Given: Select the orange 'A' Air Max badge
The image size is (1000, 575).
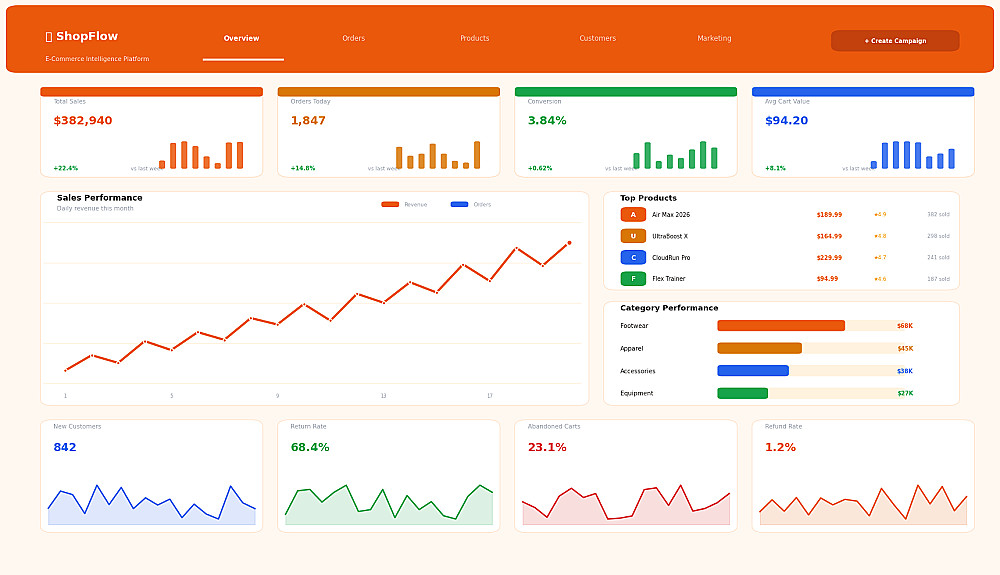Looking at the screenshot, I should pos(633,215).
